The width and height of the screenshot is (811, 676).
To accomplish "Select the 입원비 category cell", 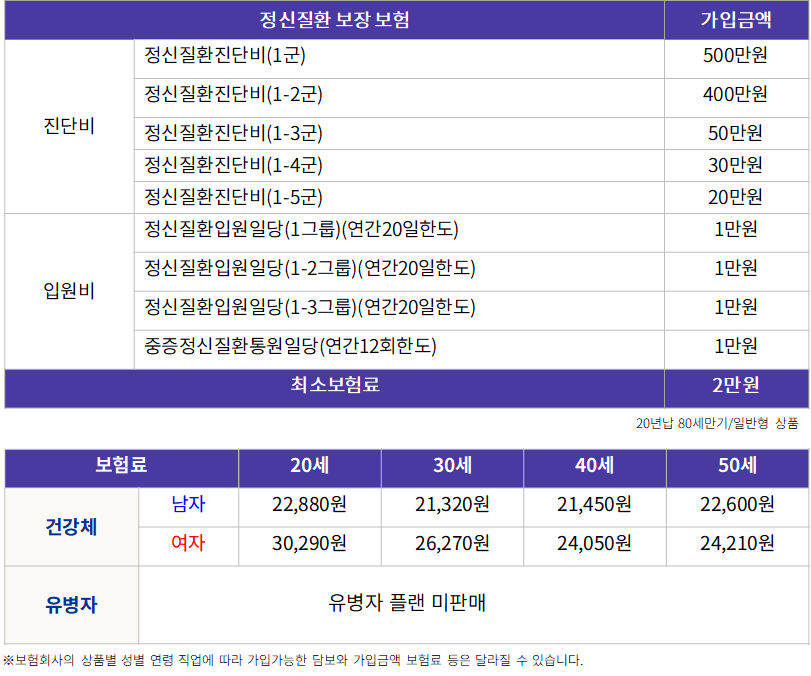I will [x=69, y=291].
